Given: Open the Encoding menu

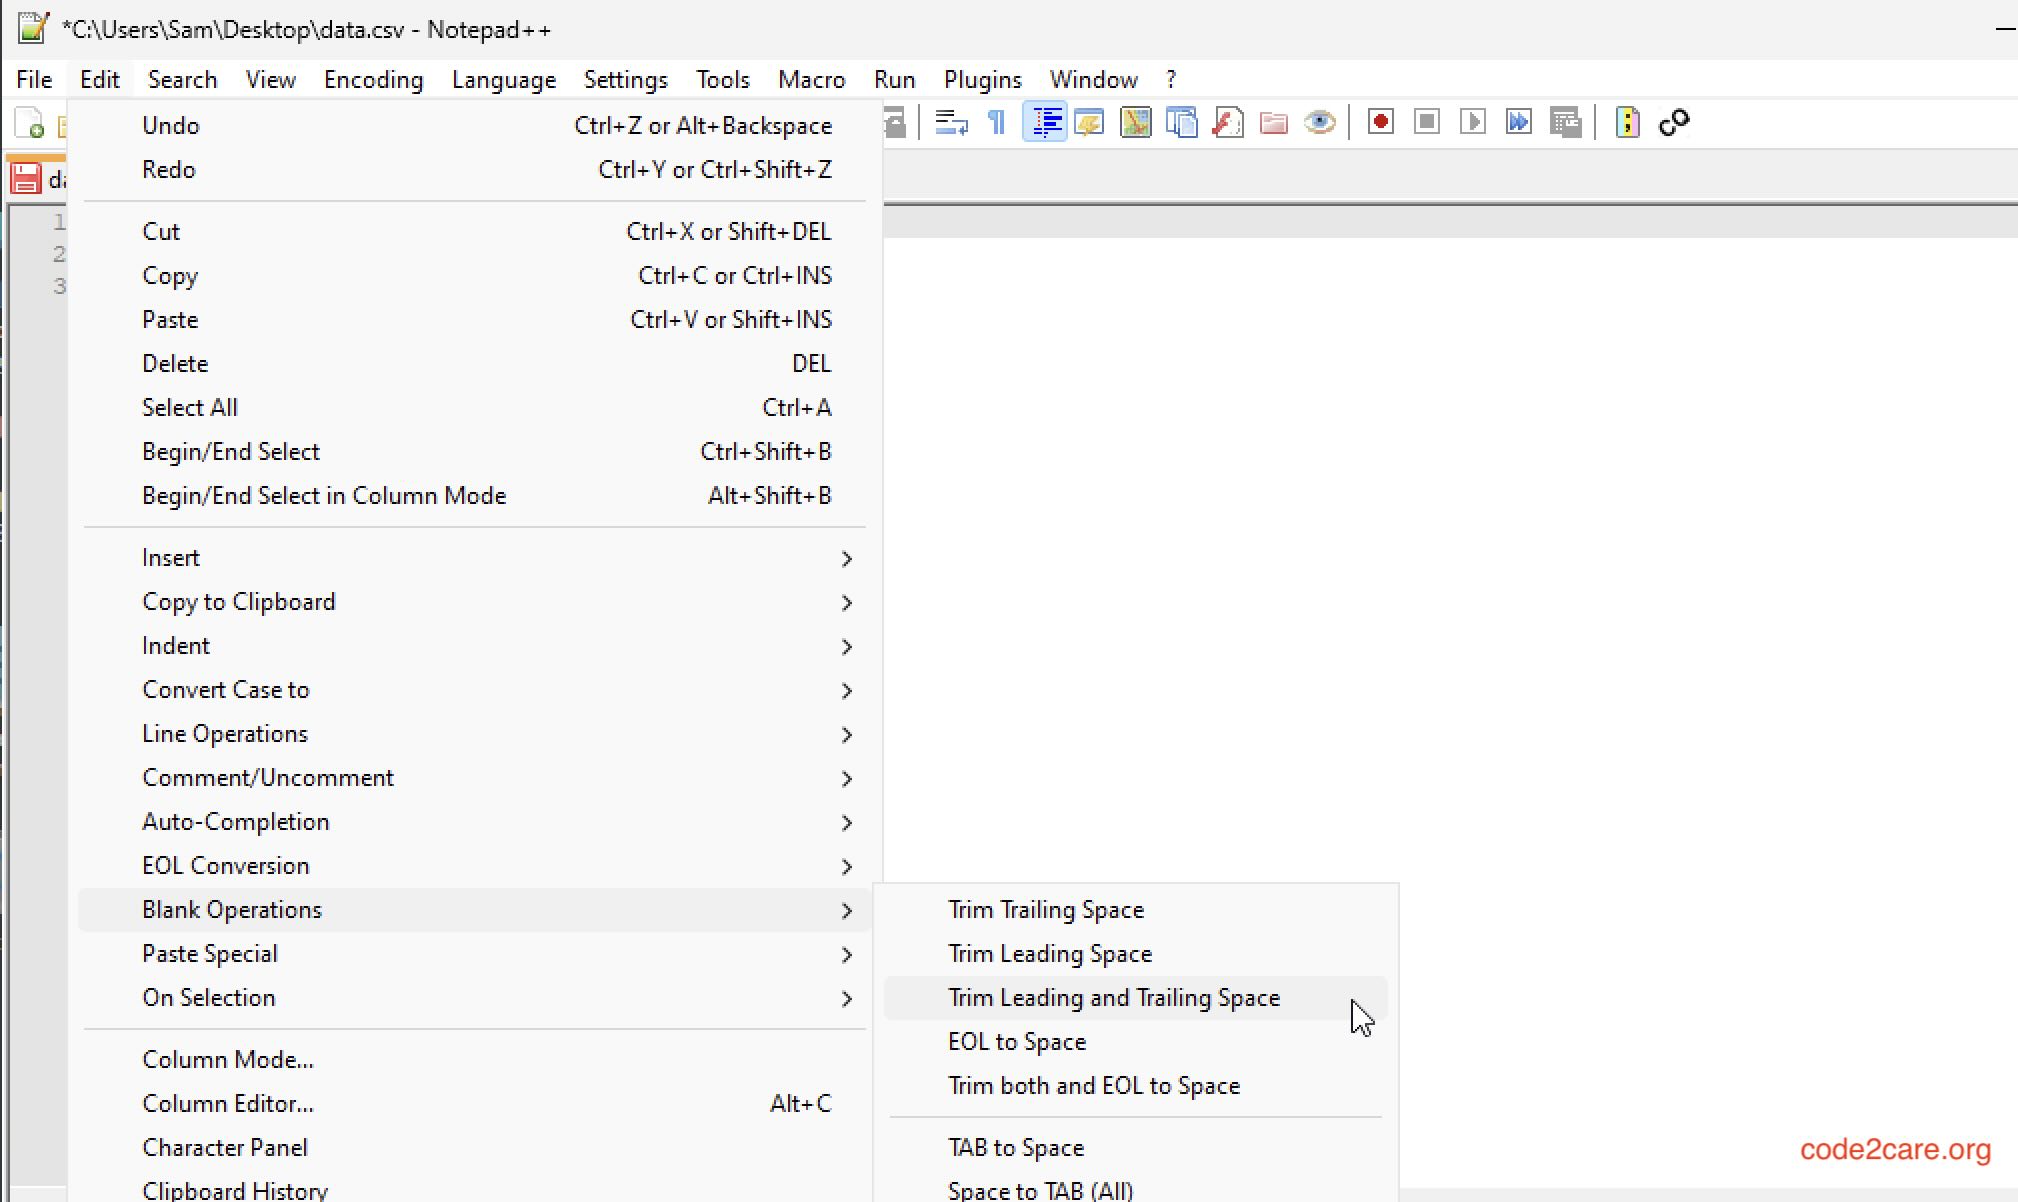Looking at the screenshot, I should point(373,79).
